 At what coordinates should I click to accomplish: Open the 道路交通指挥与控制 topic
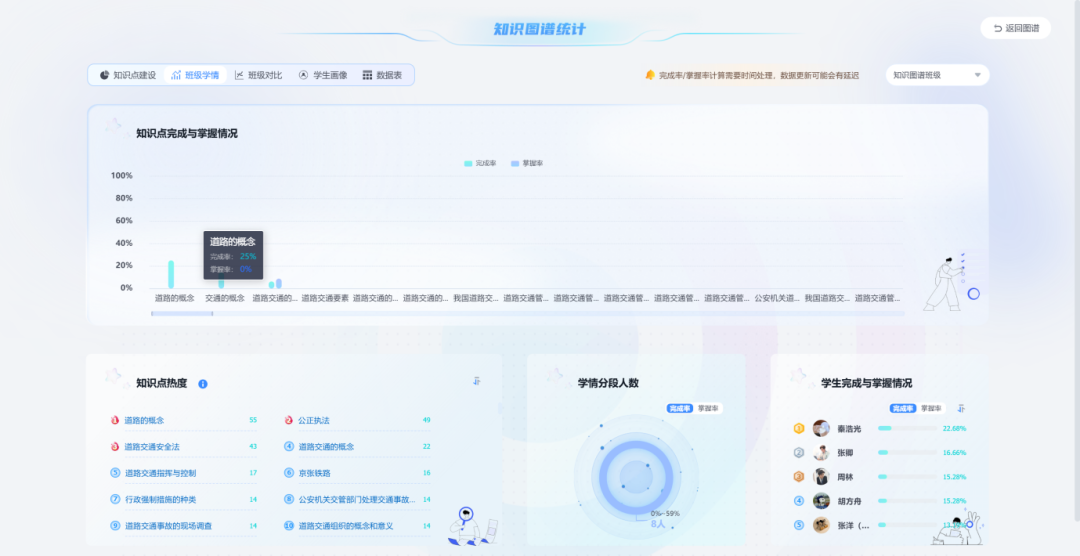click(x=160, y=473)
